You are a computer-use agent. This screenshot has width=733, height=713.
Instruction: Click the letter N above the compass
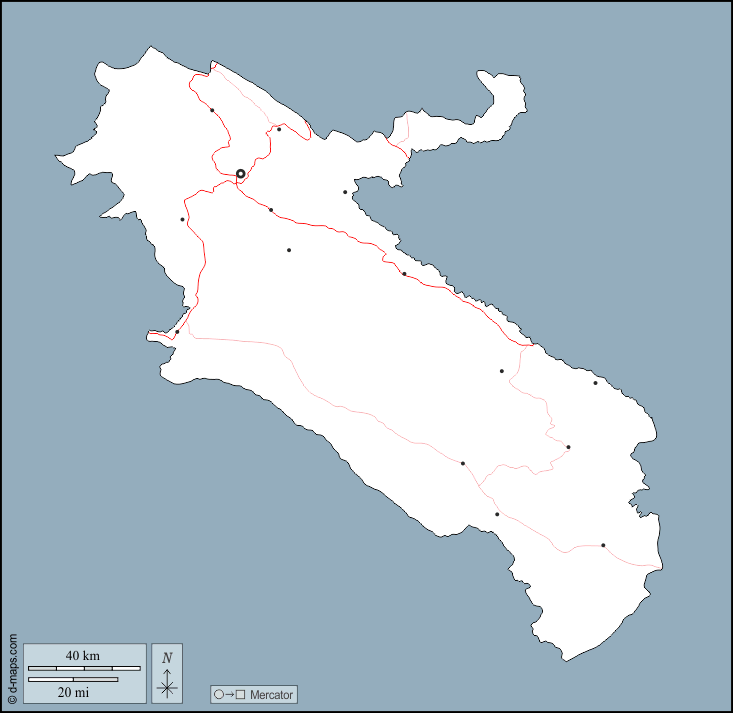(x=167, y=658)
